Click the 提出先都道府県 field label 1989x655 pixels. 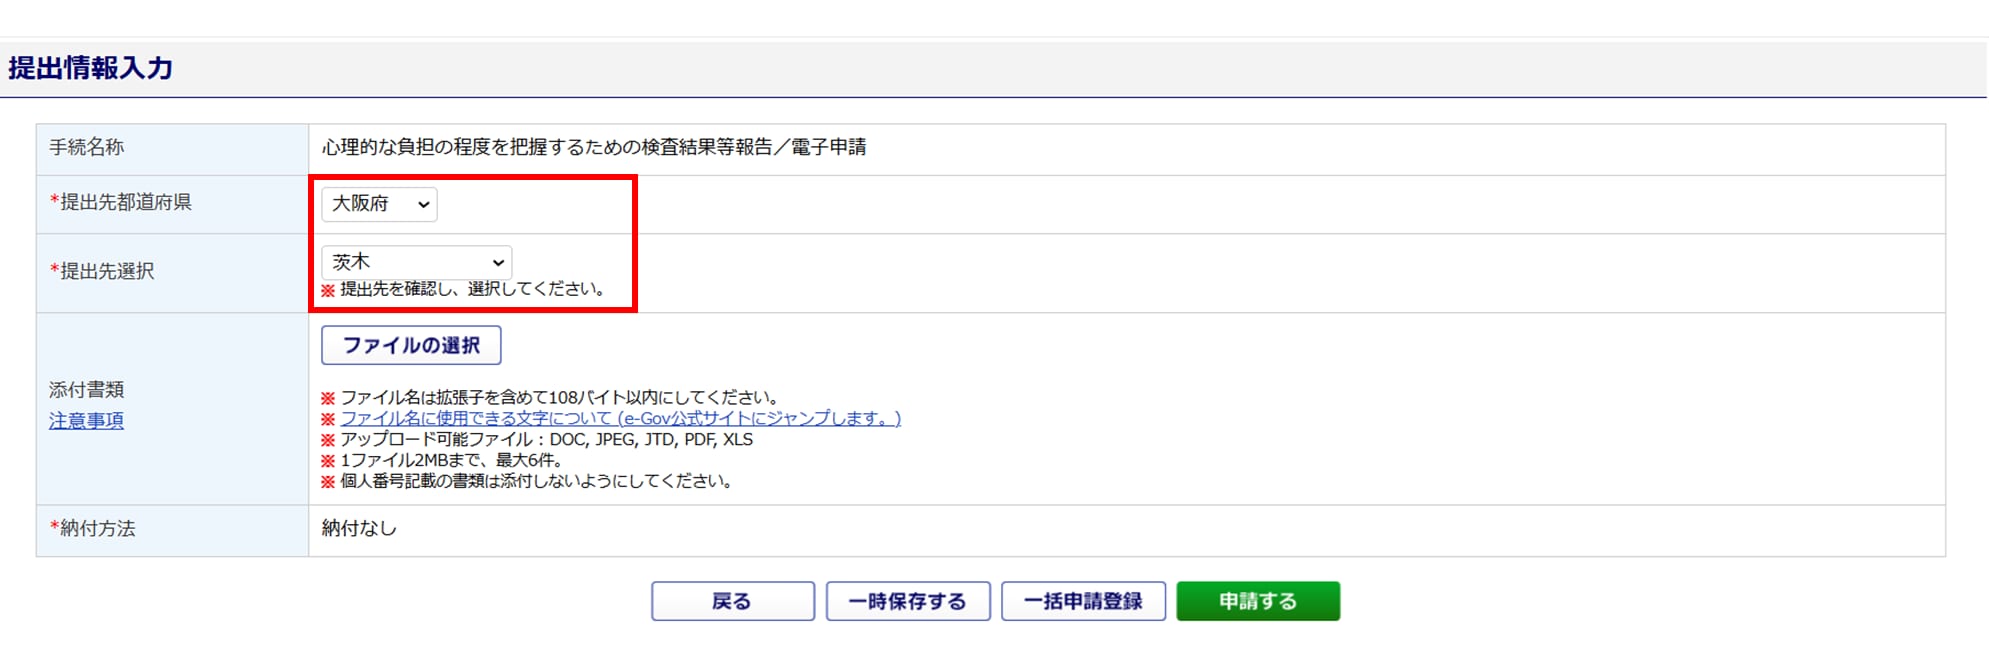pos(121,202)
